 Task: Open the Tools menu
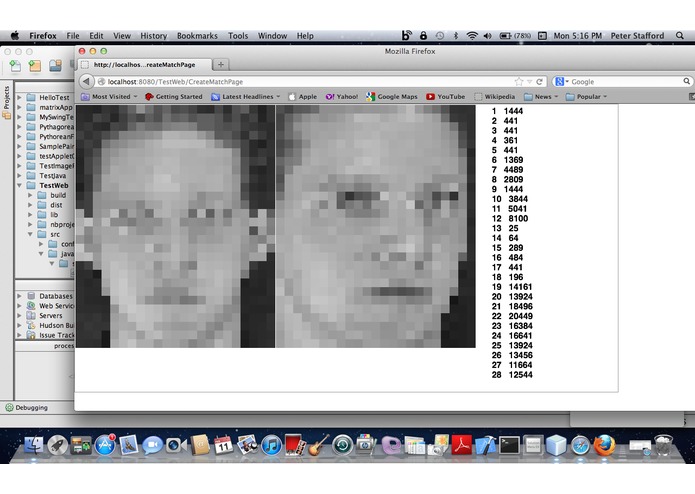[238, 36]
